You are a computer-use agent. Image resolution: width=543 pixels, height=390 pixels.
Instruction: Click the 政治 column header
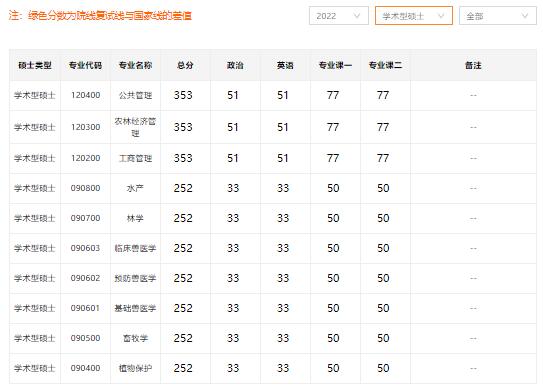(235, 65)
